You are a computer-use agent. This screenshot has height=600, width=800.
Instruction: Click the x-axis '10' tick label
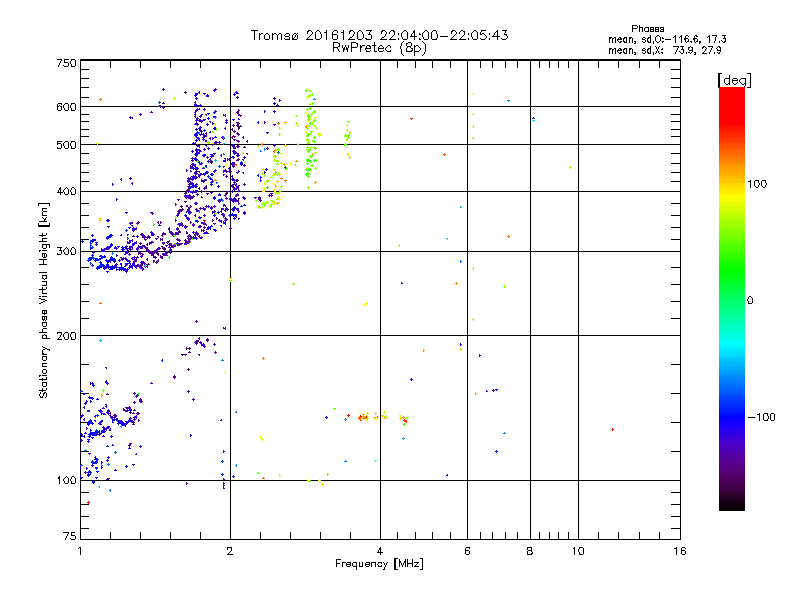coord(578,551)
